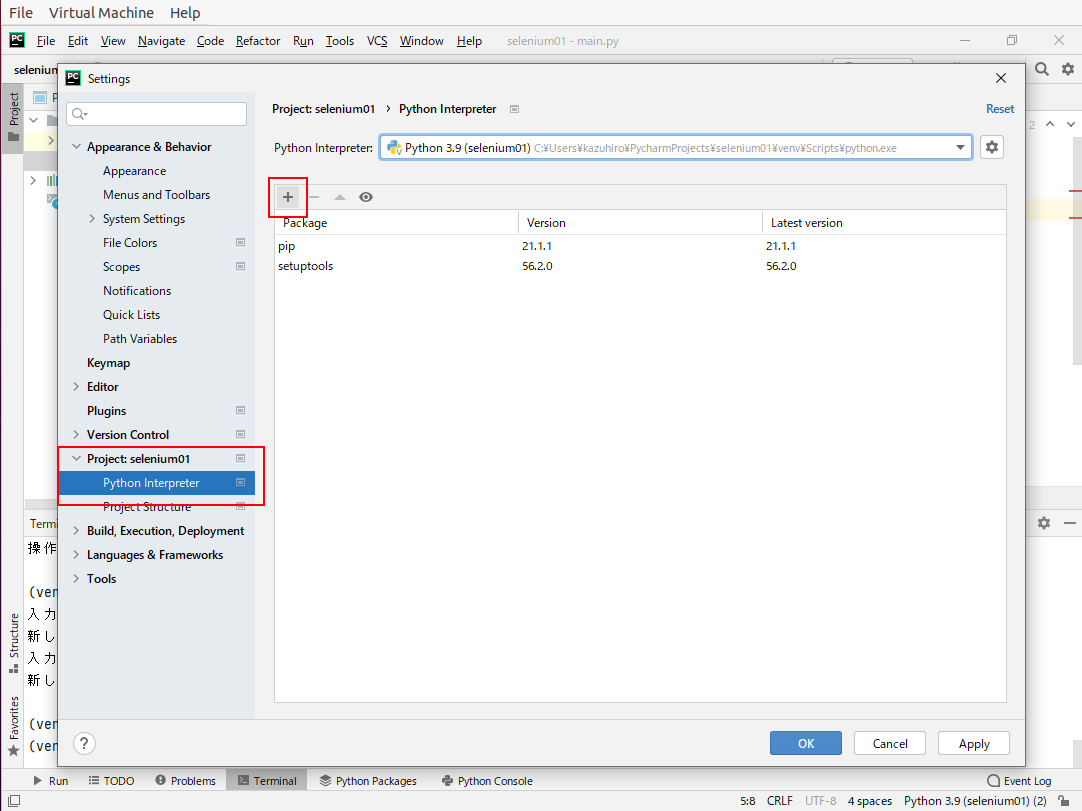Viewport: 1082px width, 811px height.
Task: Click the gear icon beside the interpreter dropdown
Action: pyautogui.click(x=991, y=148)
